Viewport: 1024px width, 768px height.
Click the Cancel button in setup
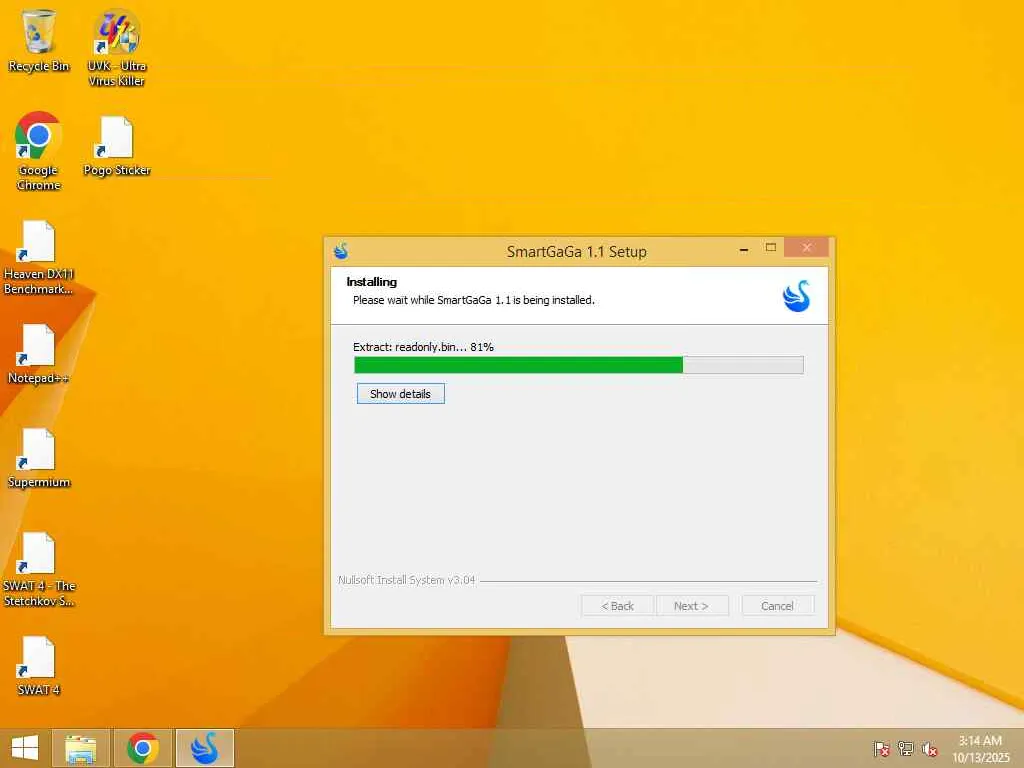(x=777, y=606)
